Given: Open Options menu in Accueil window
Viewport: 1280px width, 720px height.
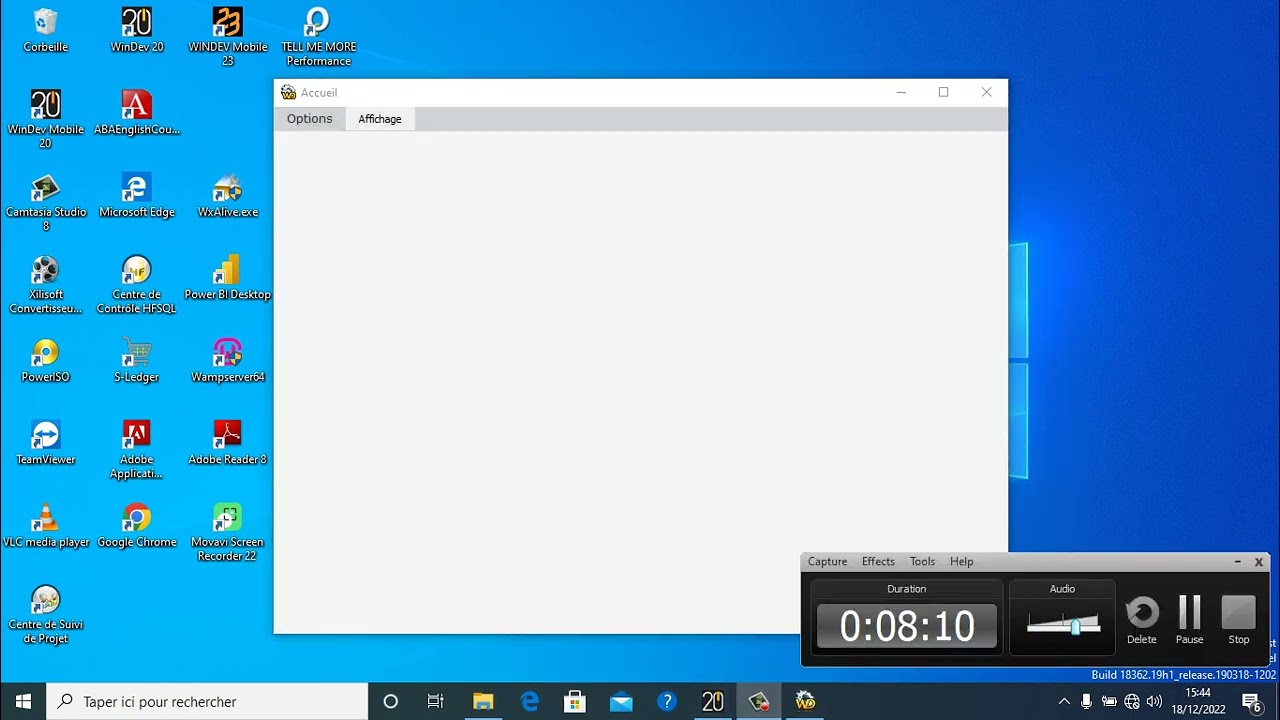Looking at the screenshot, I should point(309,119).
